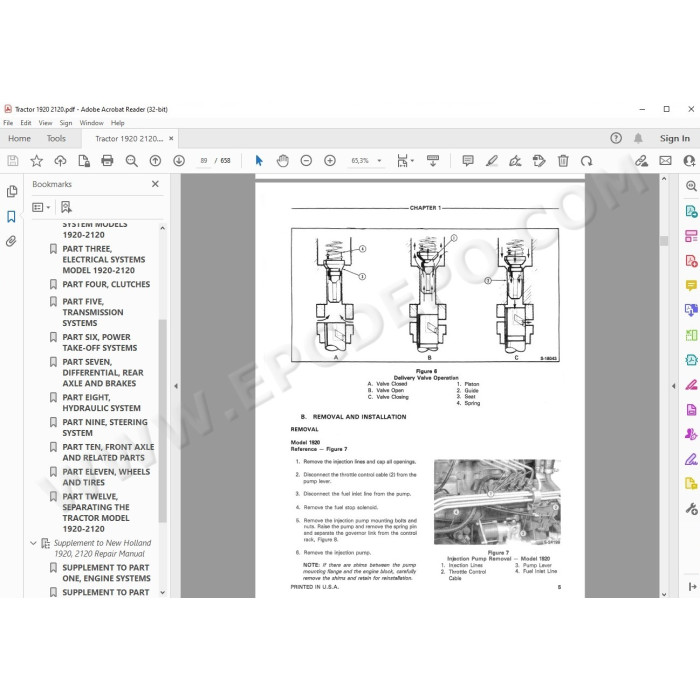Click document scroll up arrow
This screenshot has width=700, height=700.
point(664,179)
